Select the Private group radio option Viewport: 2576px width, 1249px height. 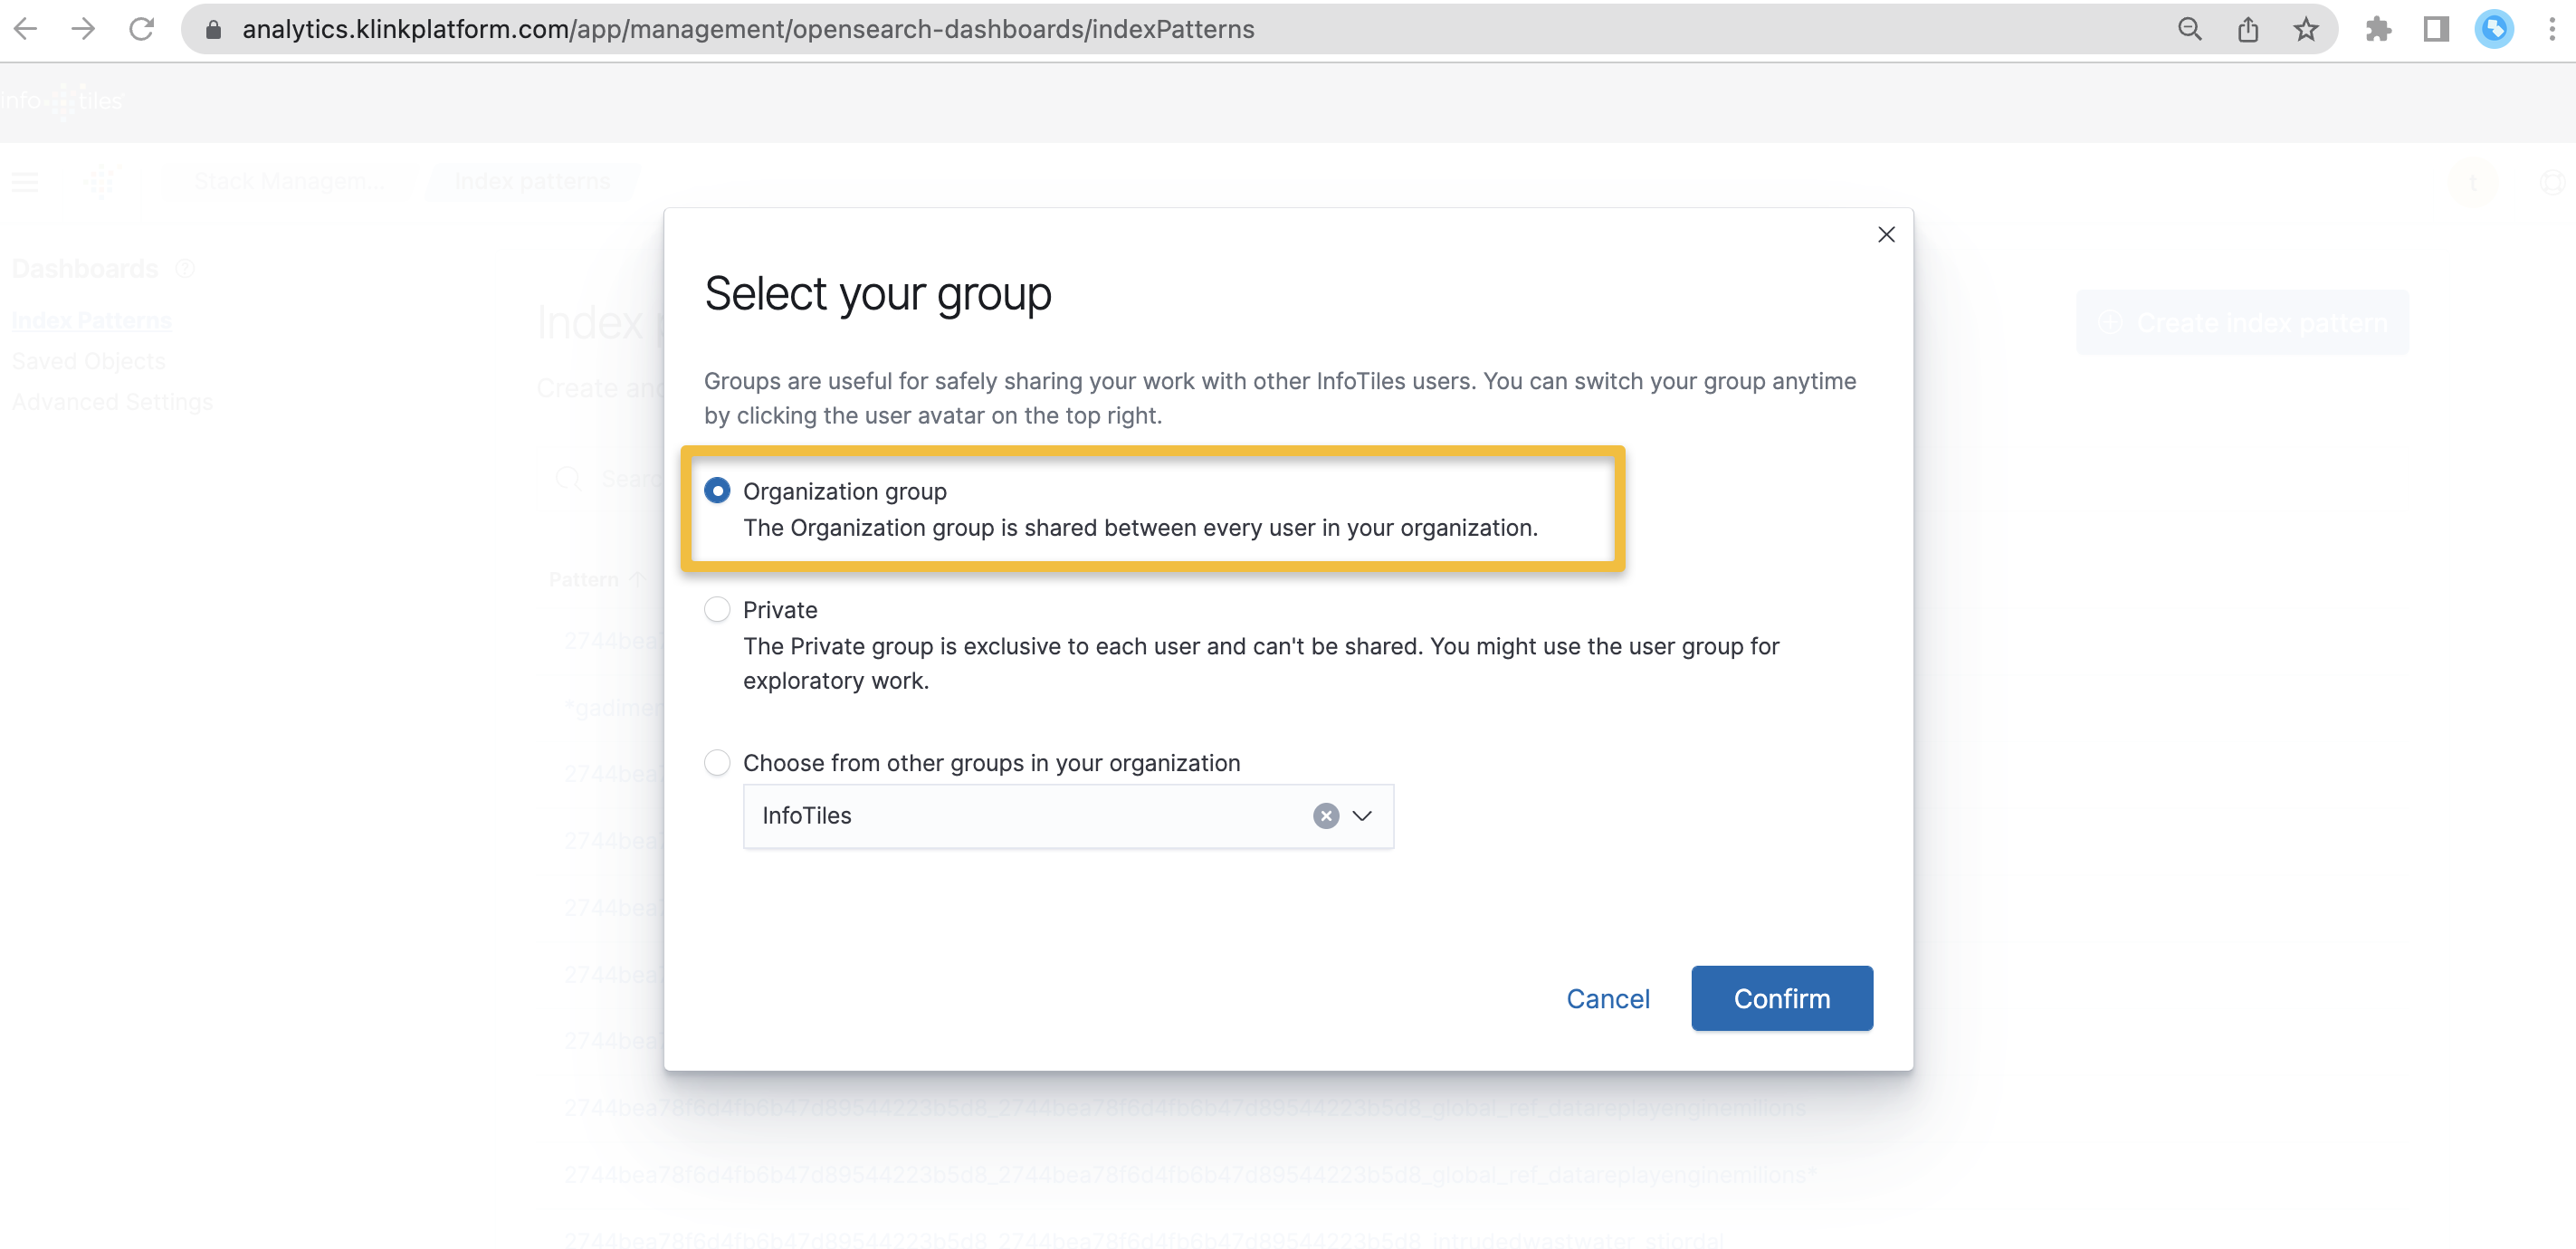pos(717,610)
